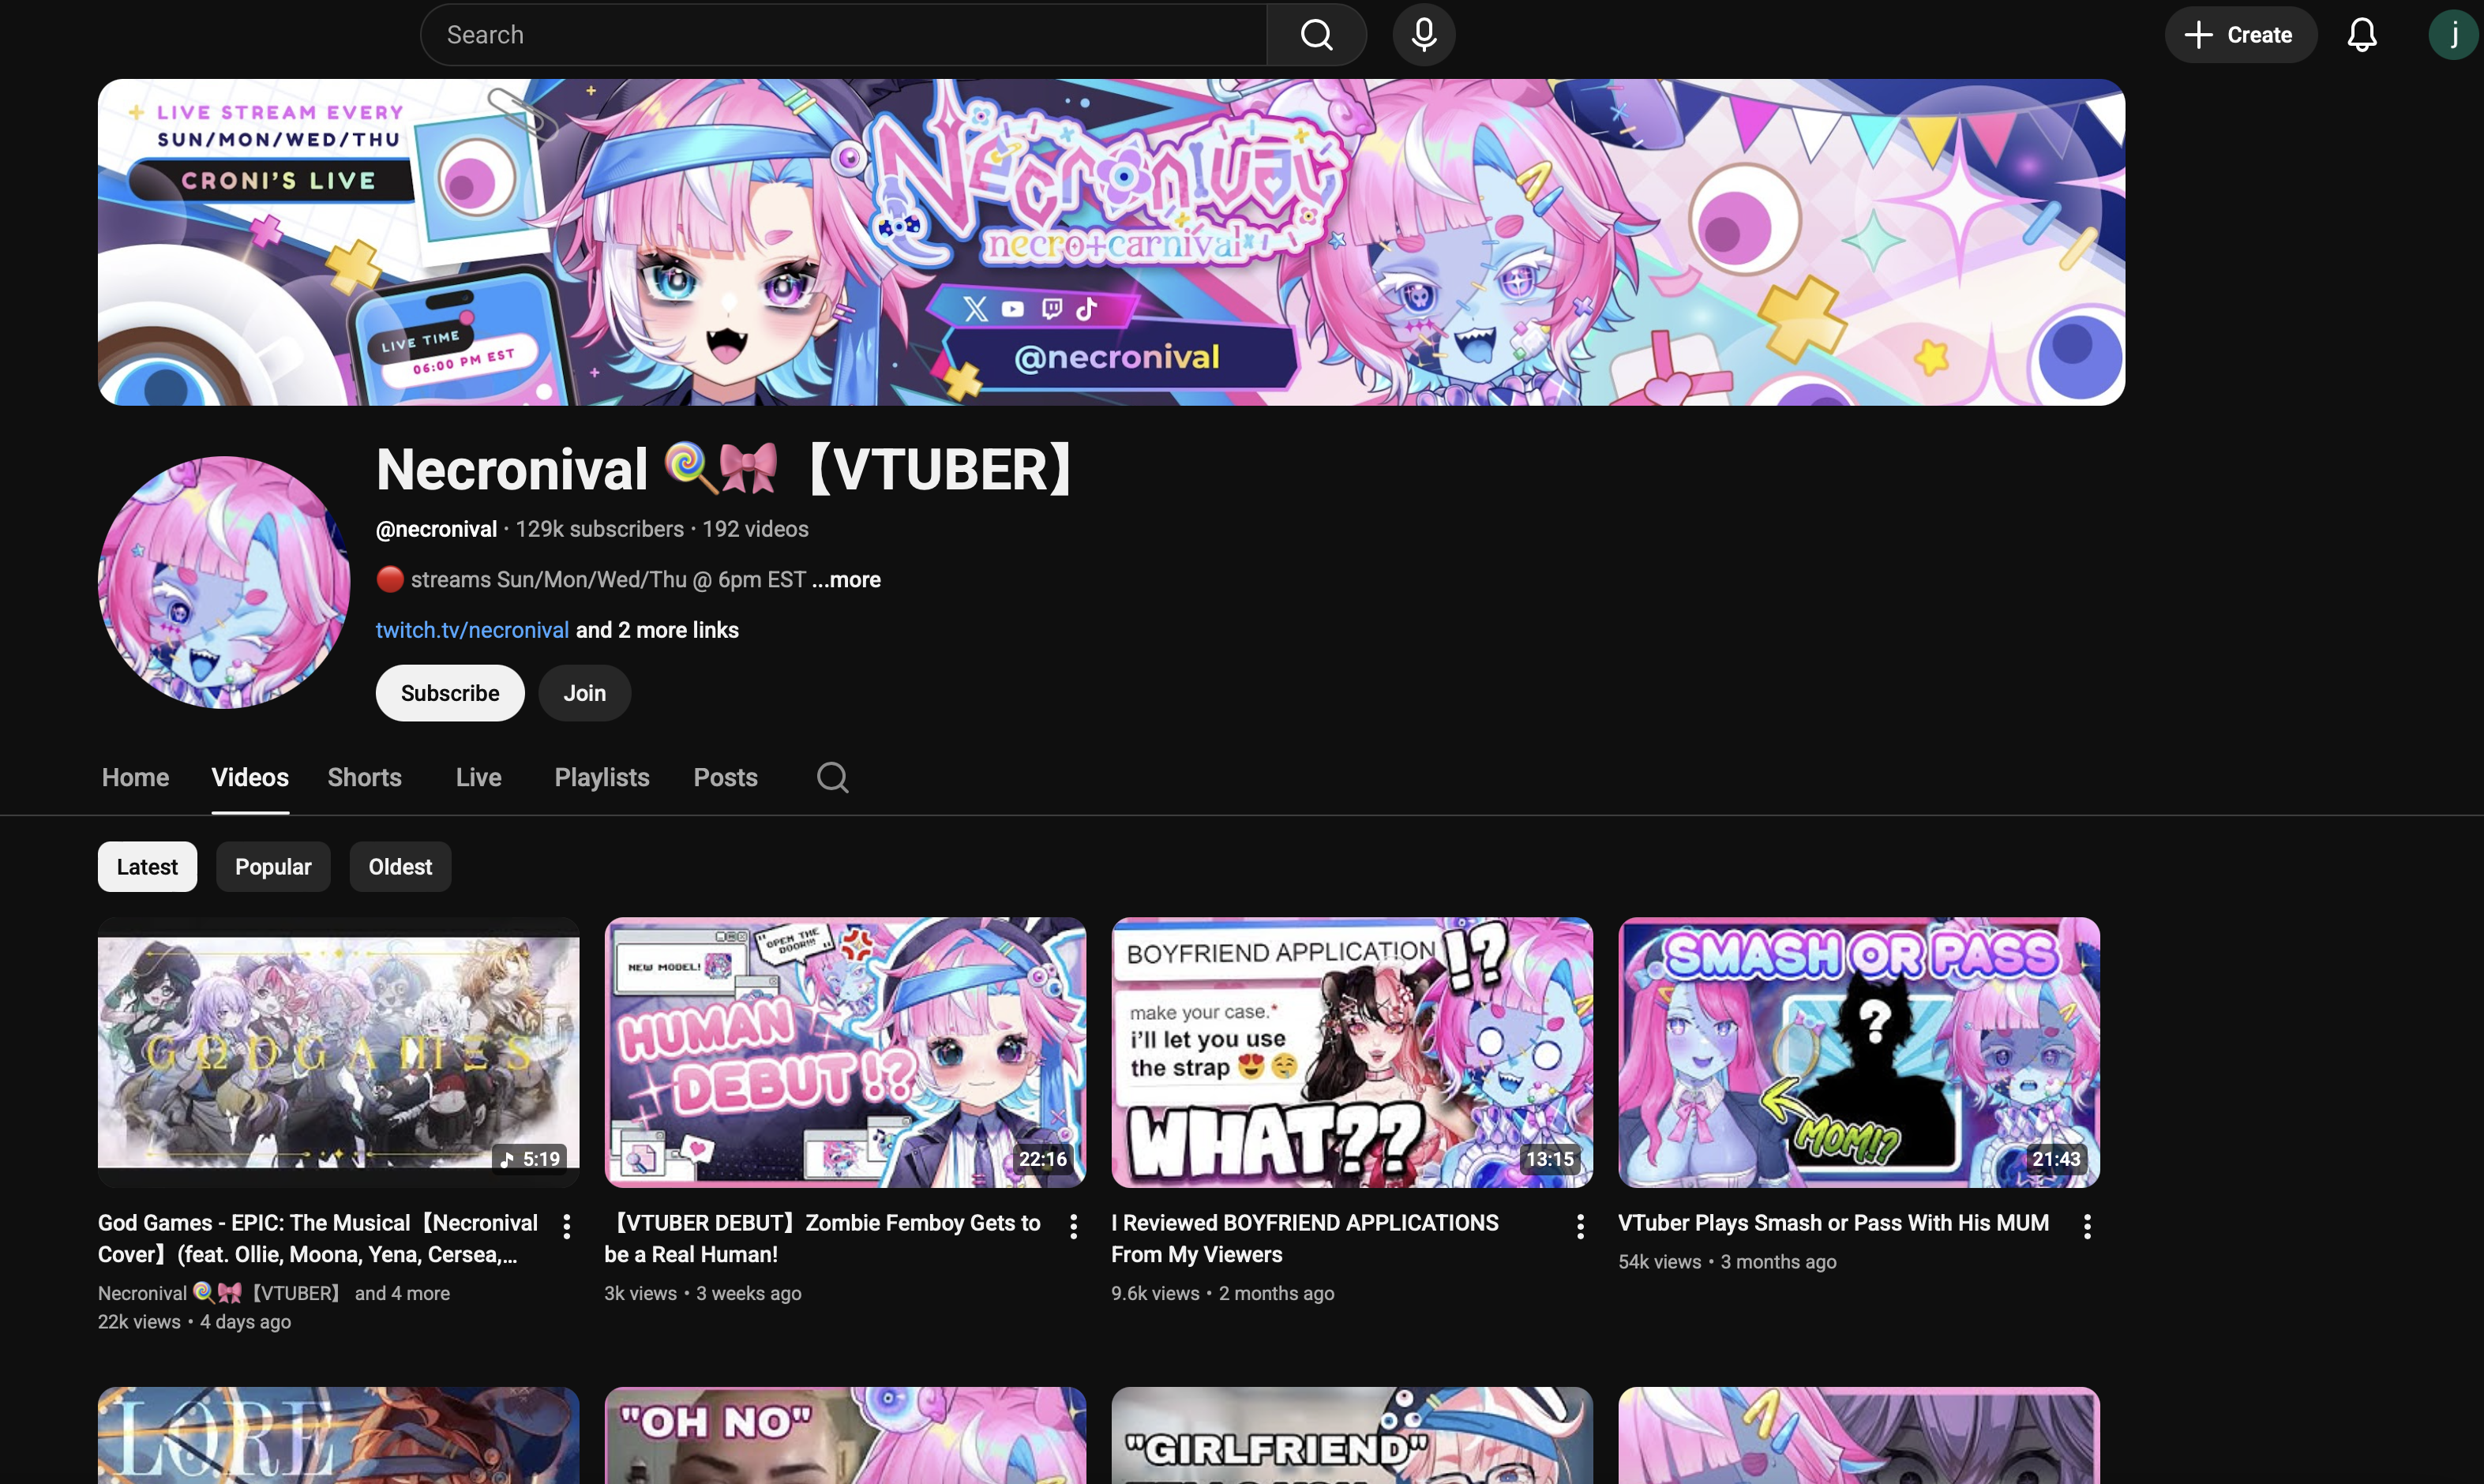This screenshot has height=1484, width=2484.
Task: Select the Popular sort chip
Action: [x=273, y=867]
